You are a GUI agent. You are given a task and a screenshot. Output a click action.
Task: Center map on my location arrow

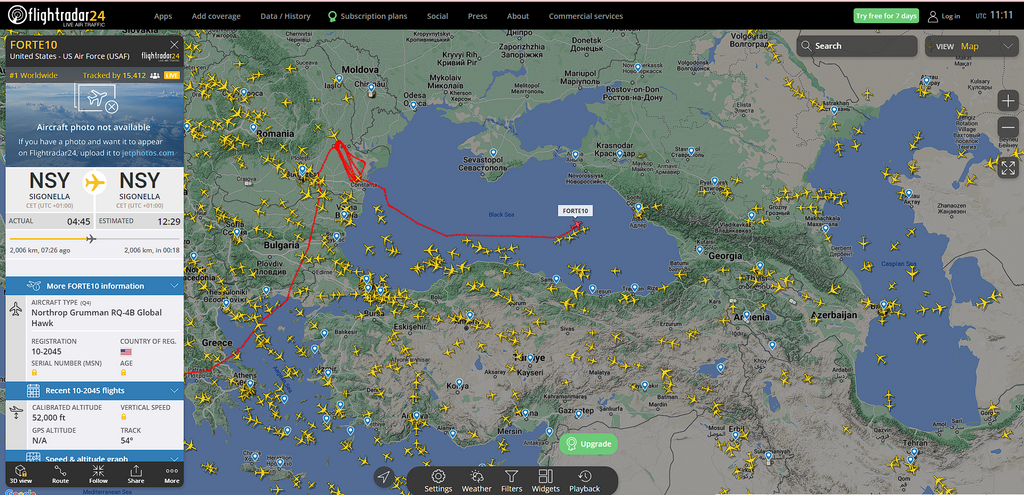[x=384, y=477]
